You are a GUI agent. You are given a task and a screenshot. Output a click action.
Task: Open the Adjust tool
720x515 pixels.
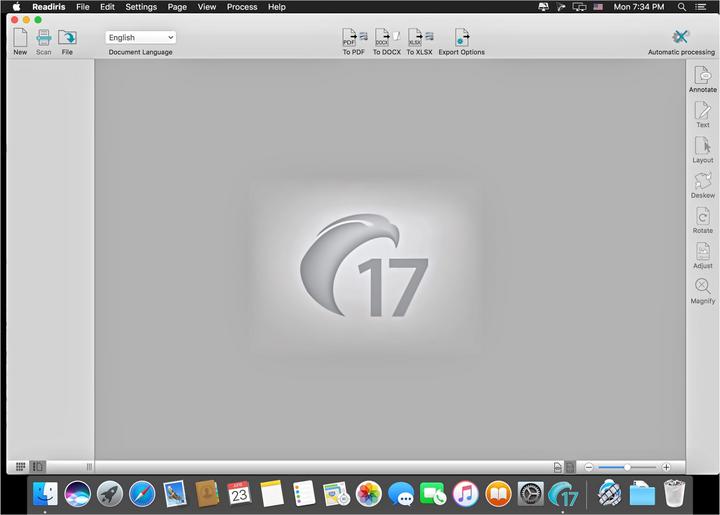tap(703, 256)
